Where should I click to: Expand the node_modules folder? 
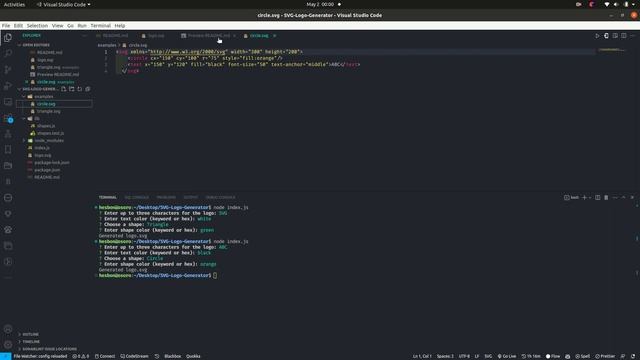coord(49,140)
